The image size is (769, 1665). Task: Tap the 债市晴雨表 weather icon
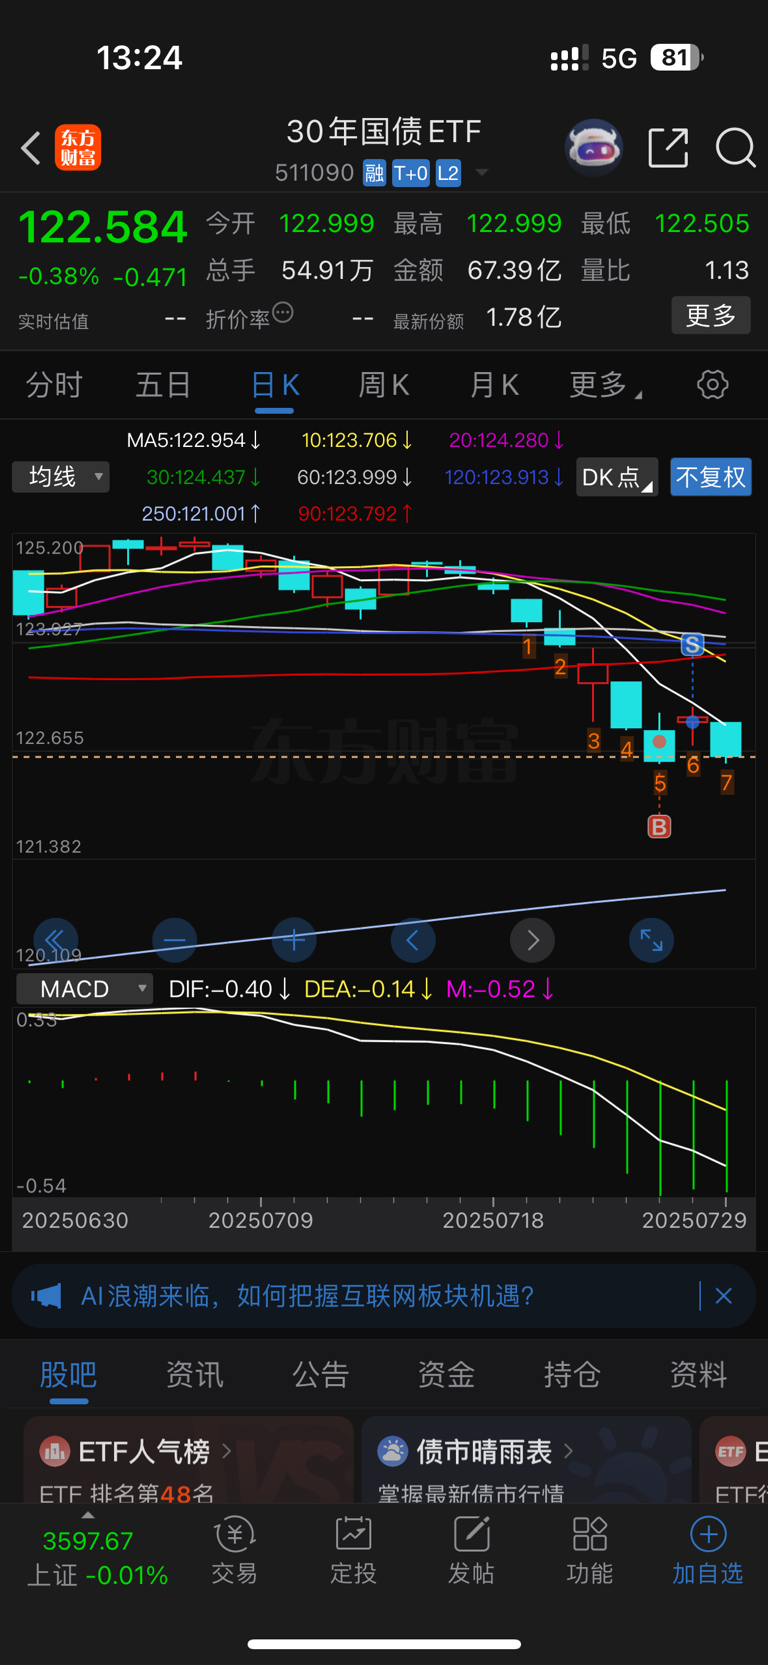click(392, 1450)
